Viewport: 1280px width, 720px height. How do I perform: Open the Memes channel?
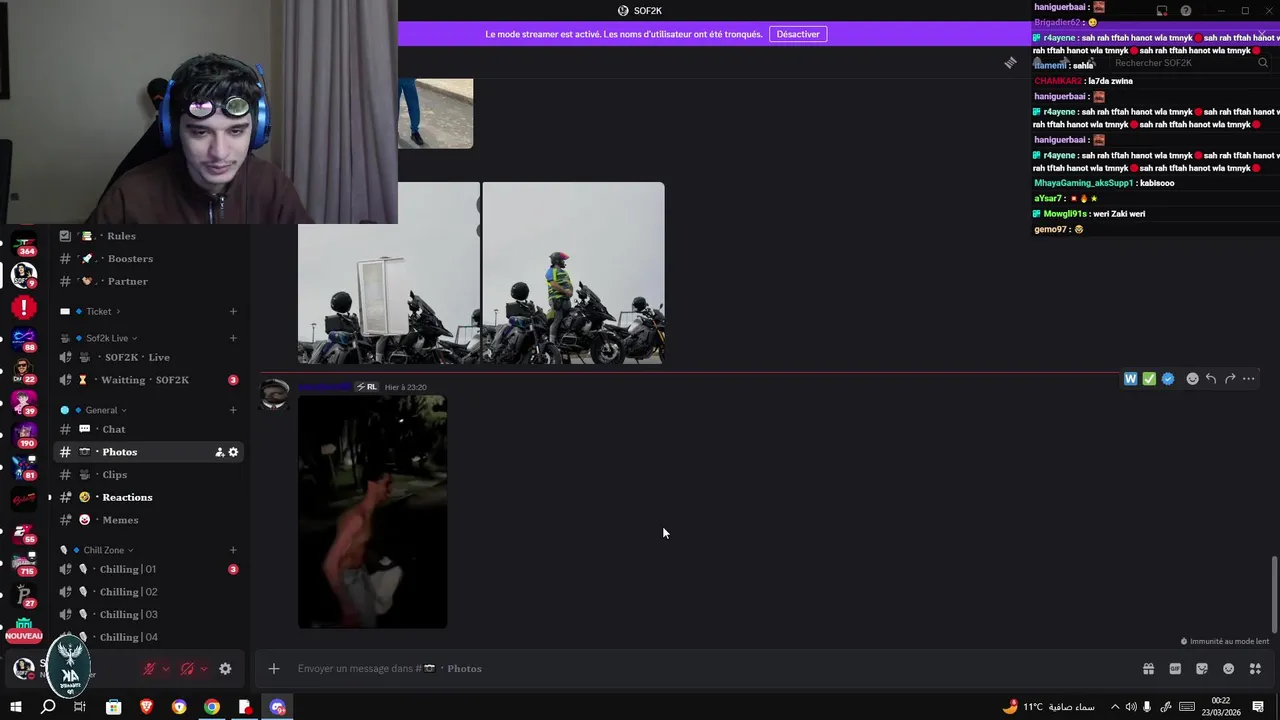coord(148,520)
